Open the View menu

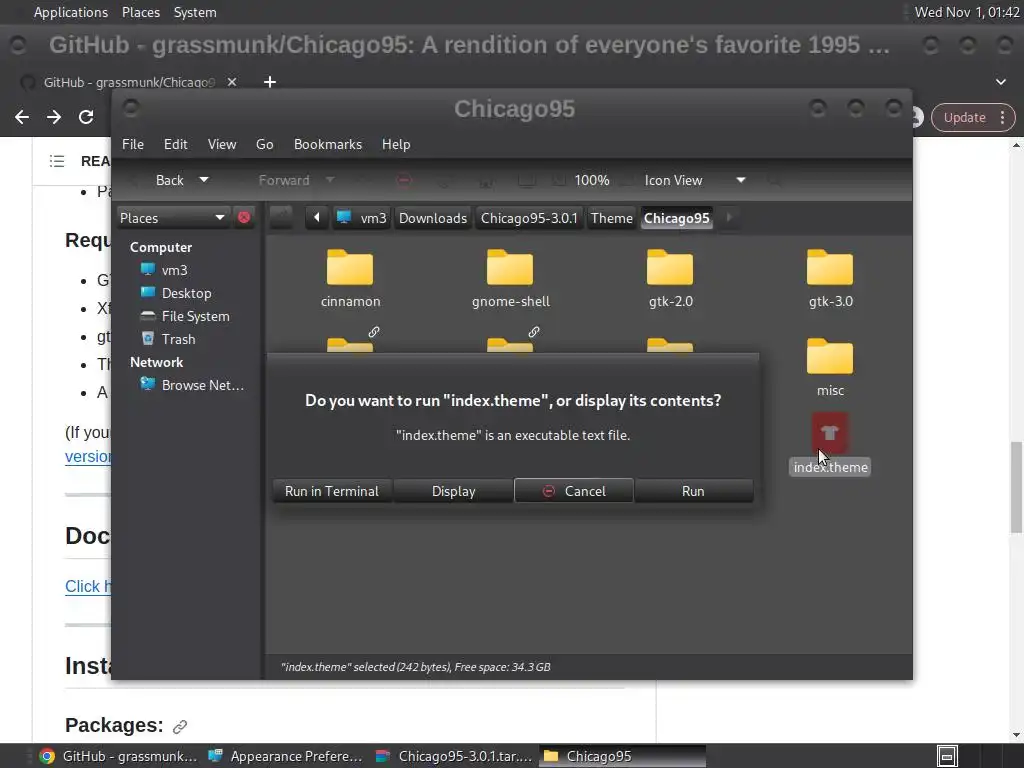click(x=222, y=144)
